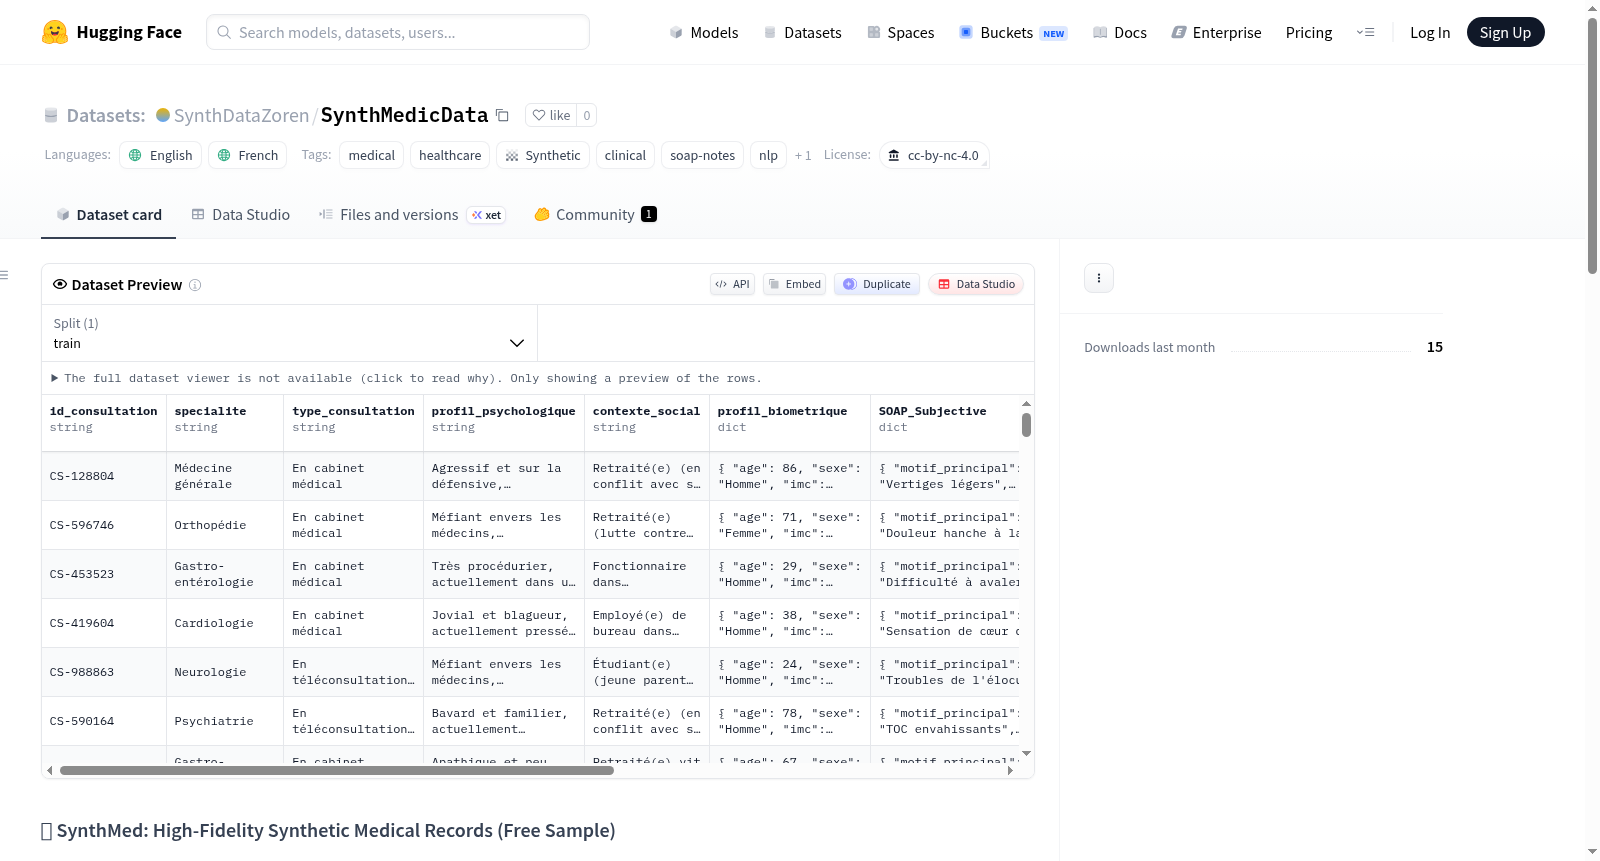Open the more navigation menu icon
This screenshot has width=1600, height=861.
coord(1365,32)
